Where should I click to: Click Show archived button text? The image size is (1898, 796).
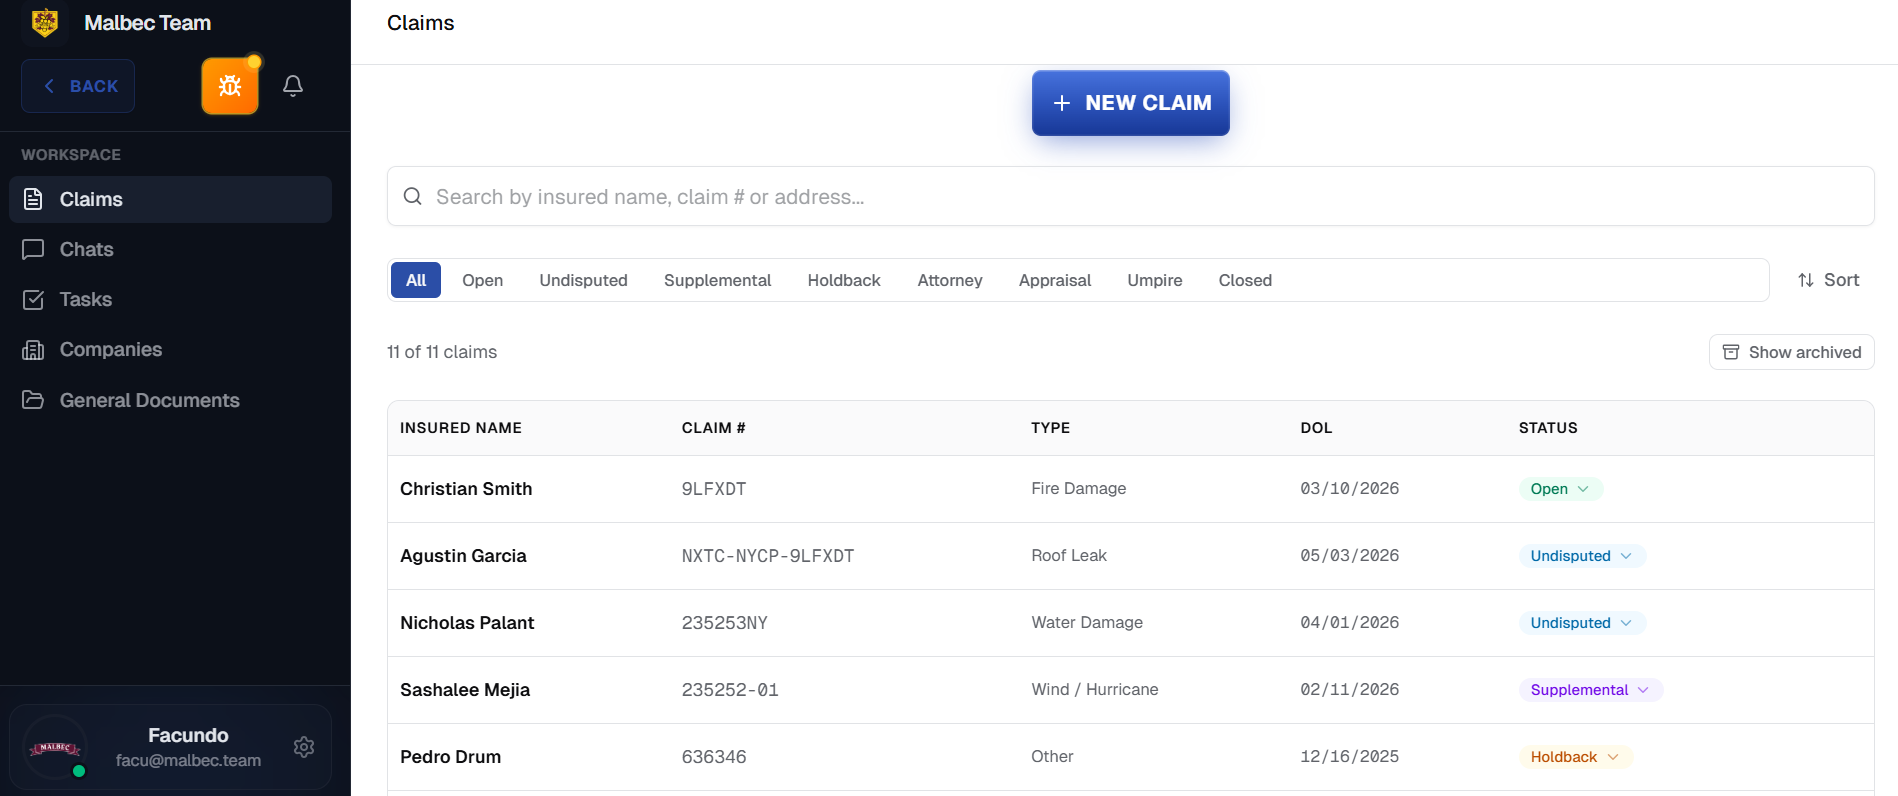coord(1805,352)
